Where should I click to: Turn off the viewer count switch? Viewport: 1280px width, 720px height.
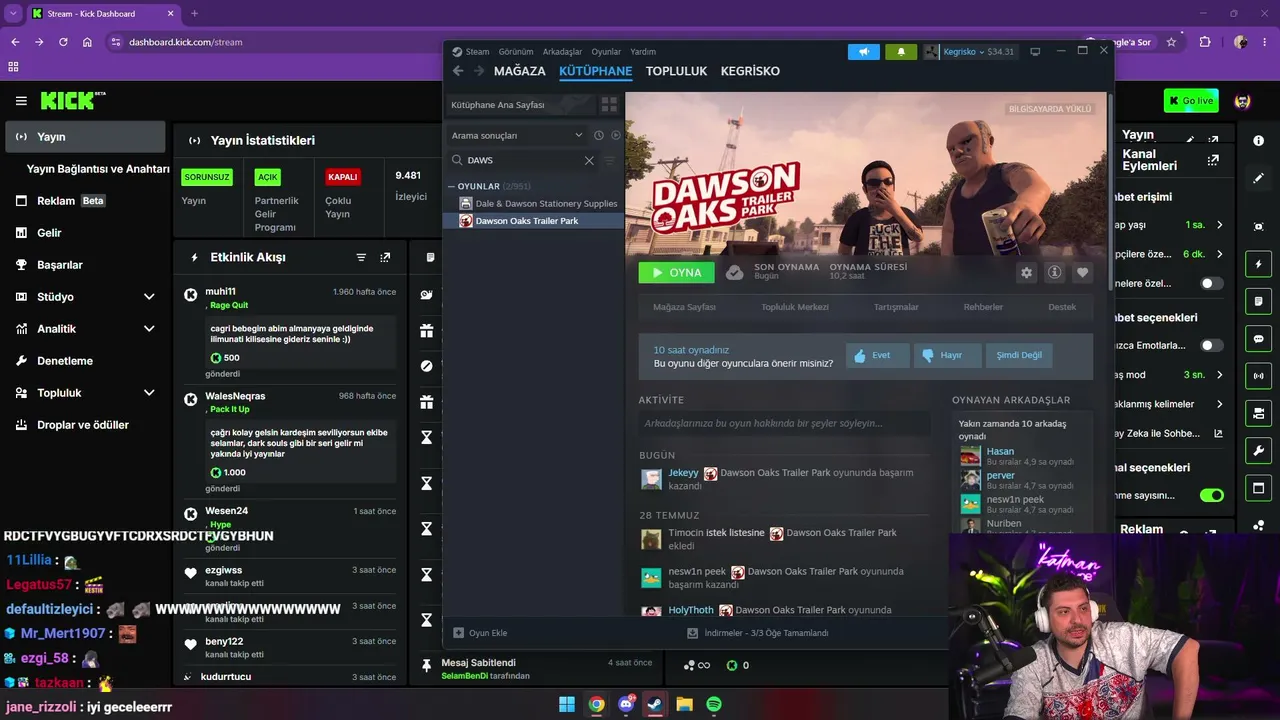(1211, 495)
